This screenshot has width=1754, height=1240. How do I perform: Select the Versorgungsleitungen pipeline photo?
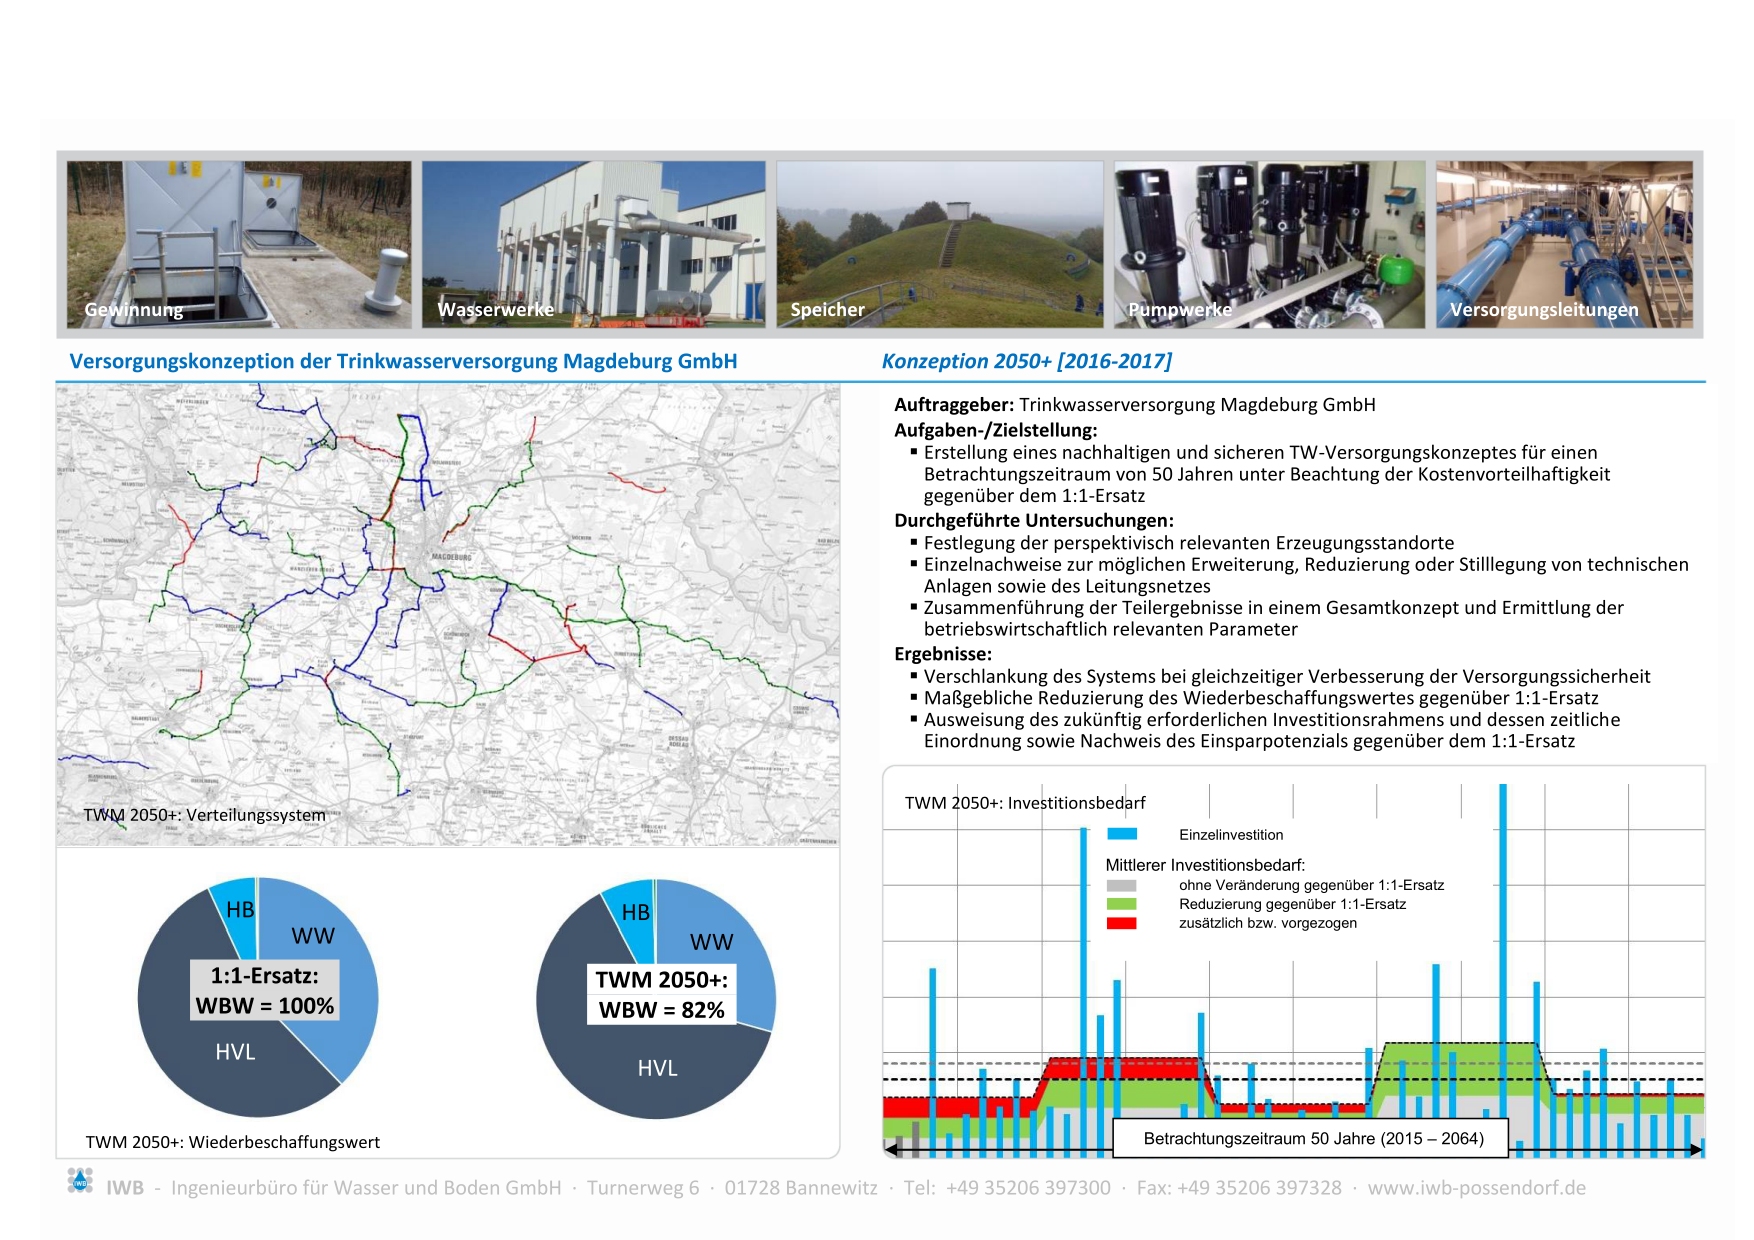pos(1564,244)
